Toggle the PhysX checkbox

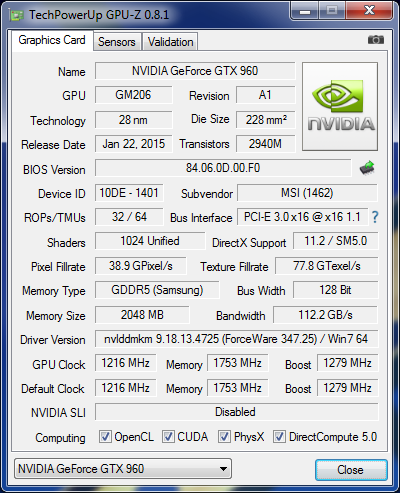click(x=224, y=436)
